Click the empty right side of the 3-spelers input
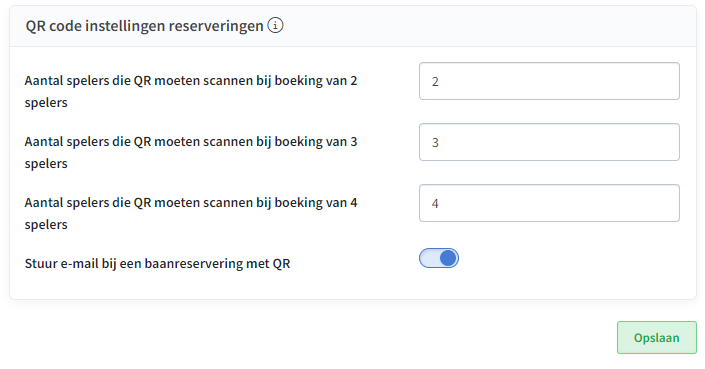The height and width of the screenshot is (369, 705). pyautogui.click(x=607, y=142)
